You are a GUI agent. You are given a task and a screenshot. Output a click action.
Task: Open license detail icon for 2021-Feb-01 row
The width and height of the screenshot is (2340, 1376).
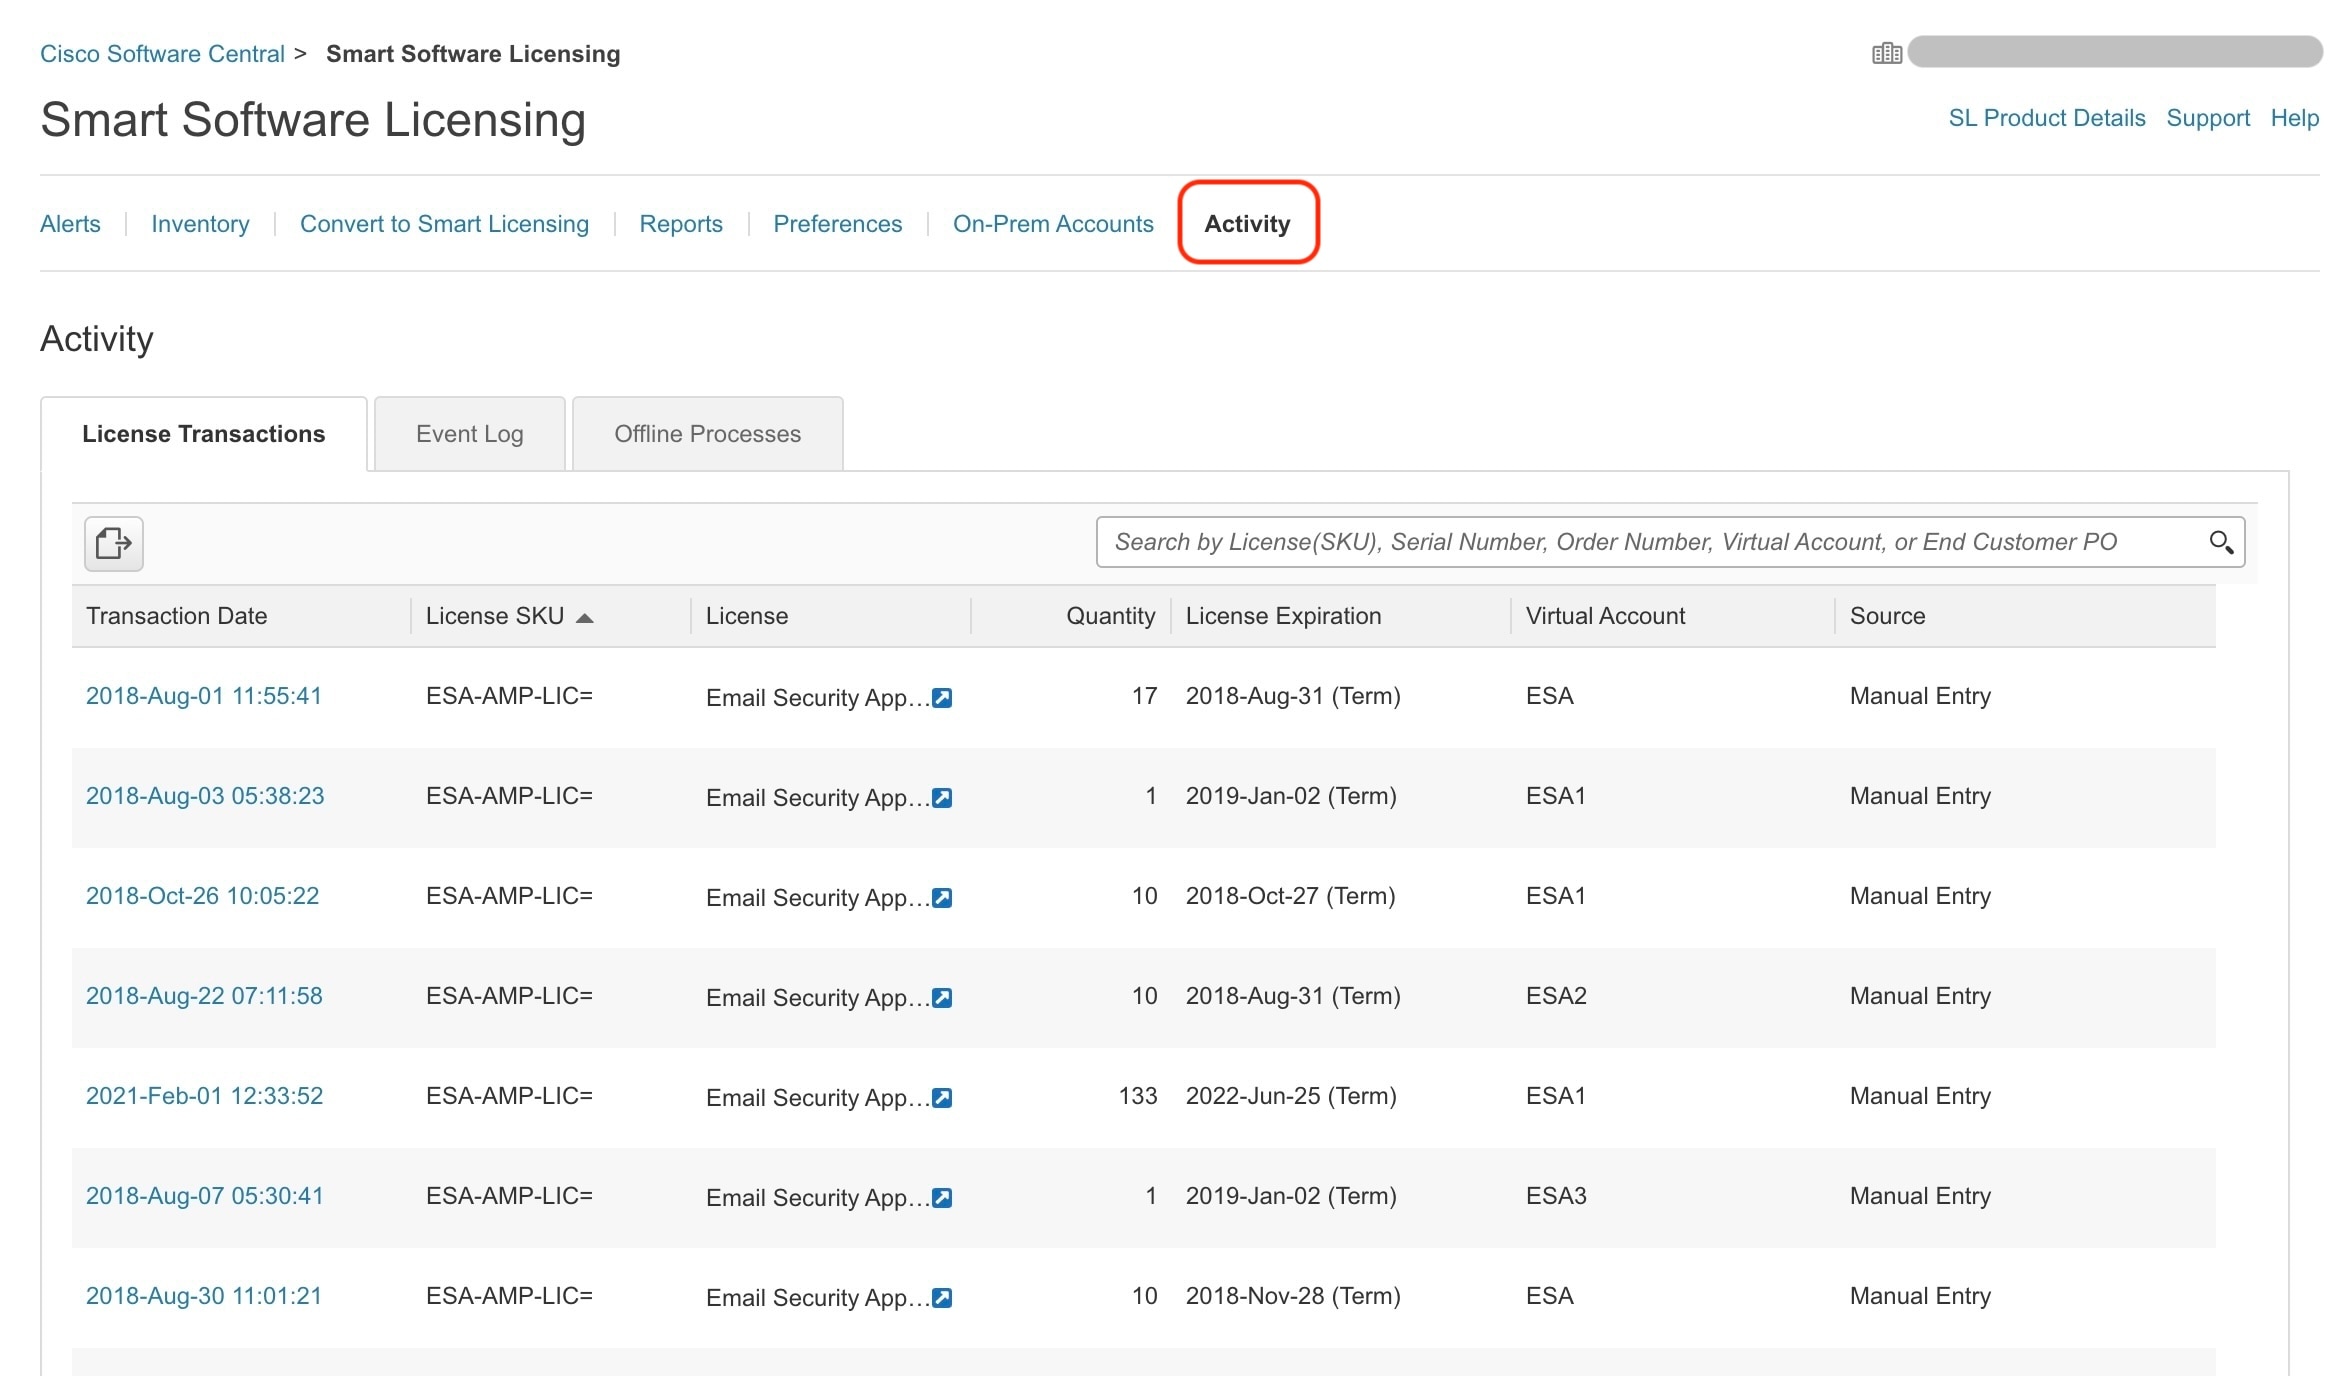pos(942,1098)
